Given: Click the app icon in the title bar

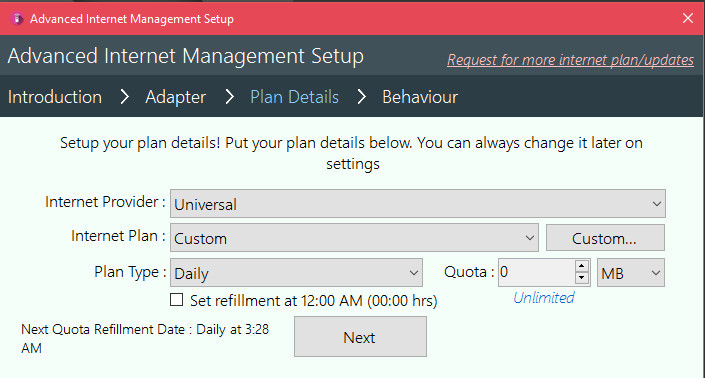Looking at the screenshot, I should [17, 19].
